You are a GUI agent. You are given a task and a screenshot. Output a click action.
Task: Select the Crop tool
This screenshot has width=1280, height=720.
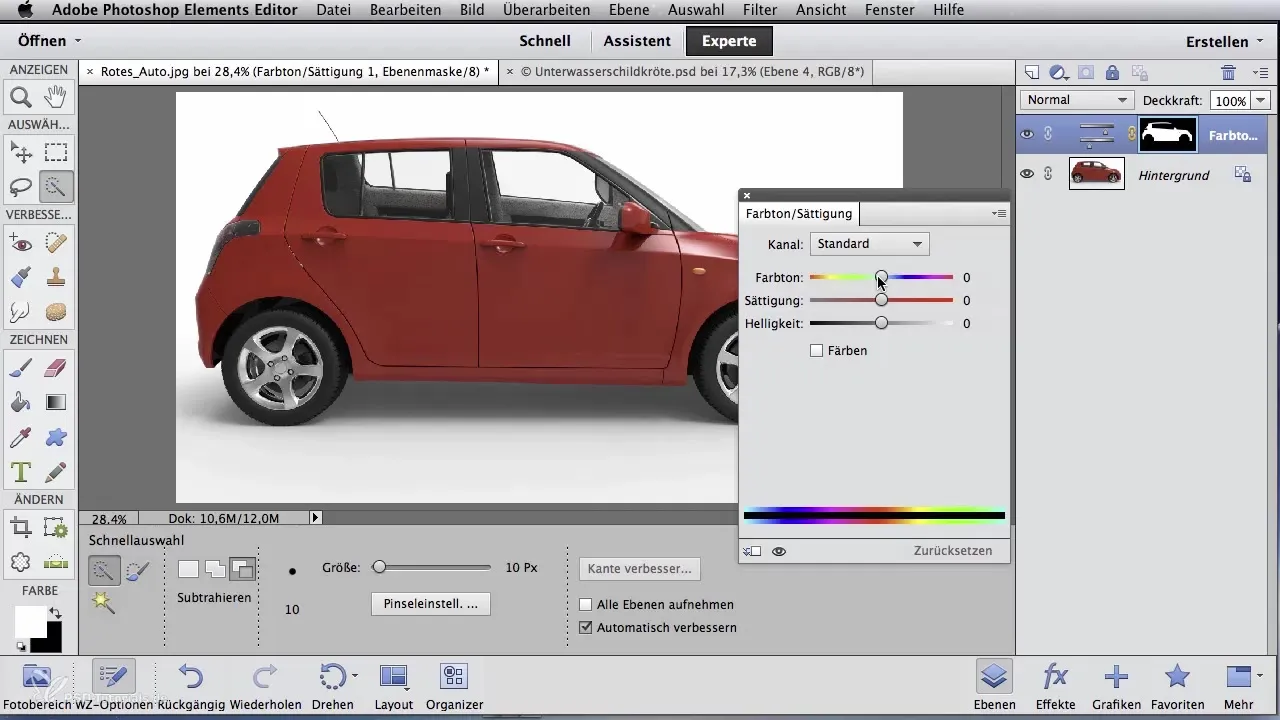point(20,527)
